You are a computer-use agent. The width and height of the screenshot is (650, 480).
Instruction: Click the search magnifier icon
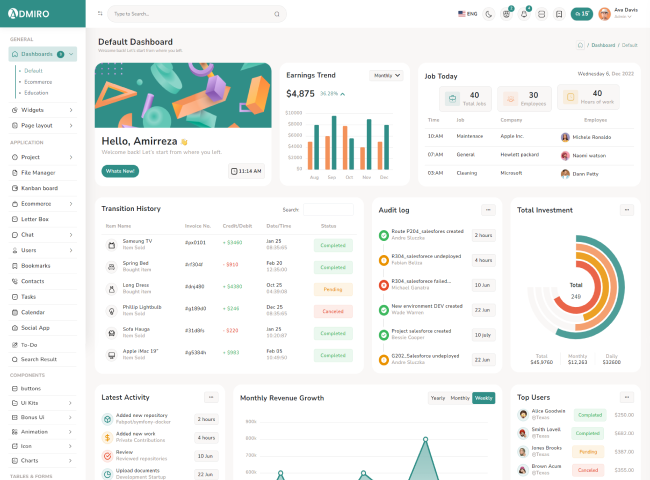click(x=277, y=14)
